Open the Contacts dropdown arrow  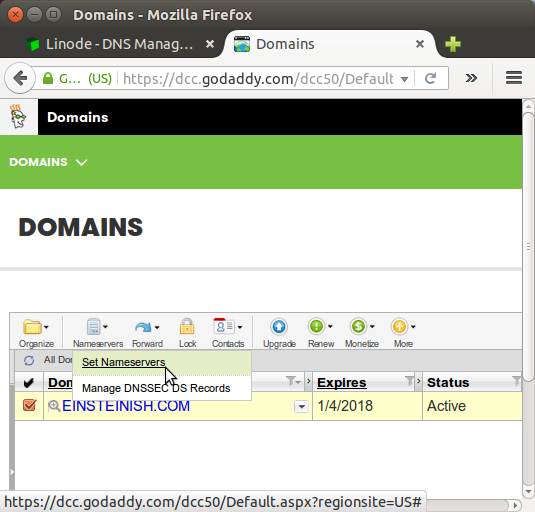coord(240,327)
